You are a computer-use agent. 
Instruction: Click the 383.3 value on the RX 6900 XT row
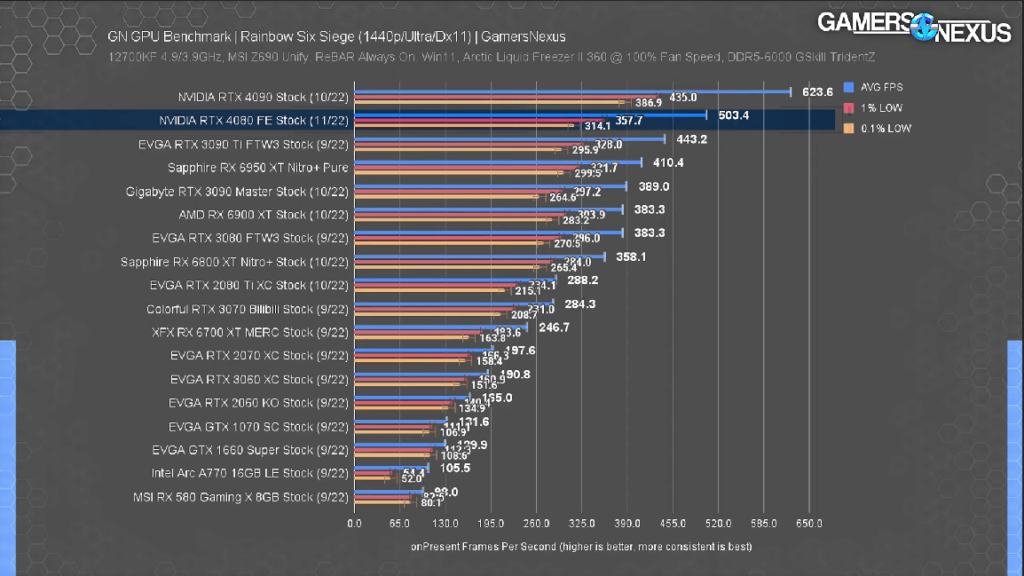(649, 210)
